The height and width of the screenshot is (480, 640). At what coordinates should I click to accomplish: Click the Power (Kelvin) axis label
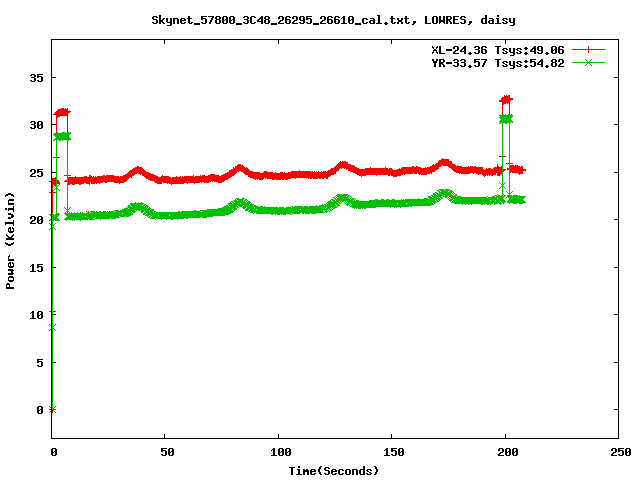tap(10, 241)
